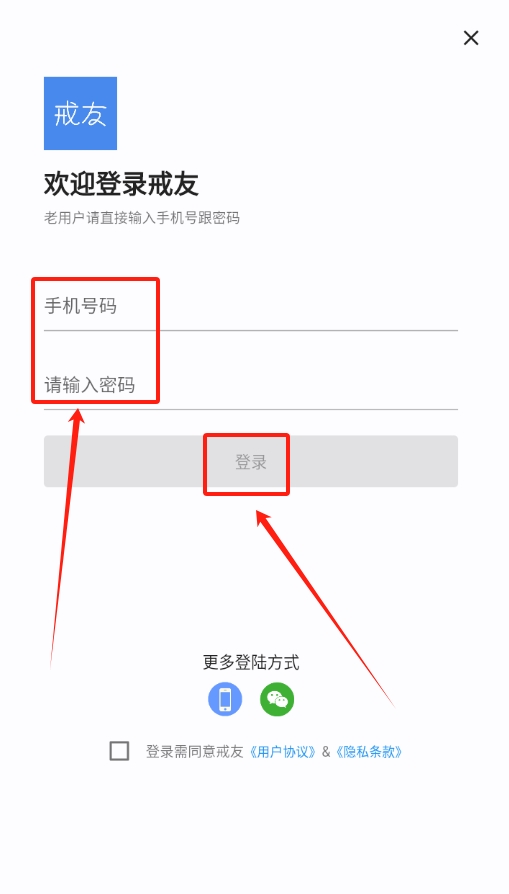Screen dimensions: 509x894
Task: Click the 更多登陆方式 label
Action: point(251,663)
